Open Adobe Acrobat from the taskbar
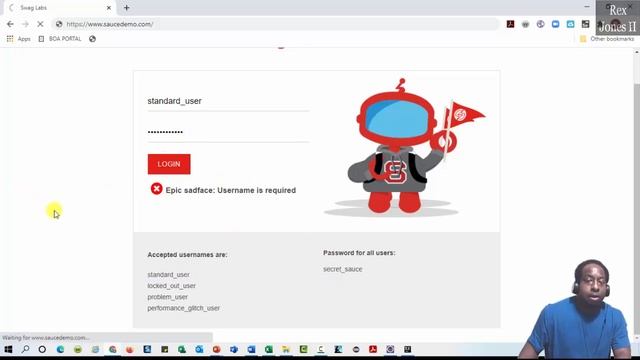Viewport: 640px width, 360px height. [373, 349]
